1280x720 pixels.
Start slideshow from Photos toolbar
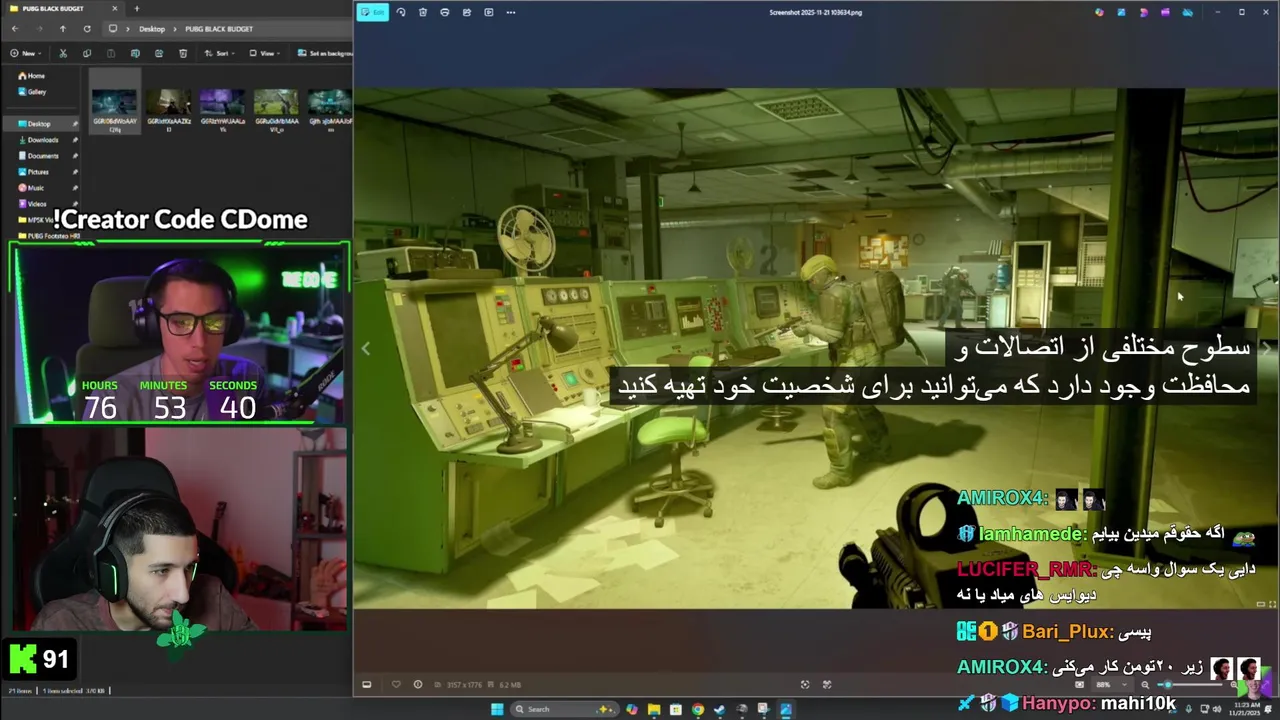pyautogui.click(x=489, y=12)
